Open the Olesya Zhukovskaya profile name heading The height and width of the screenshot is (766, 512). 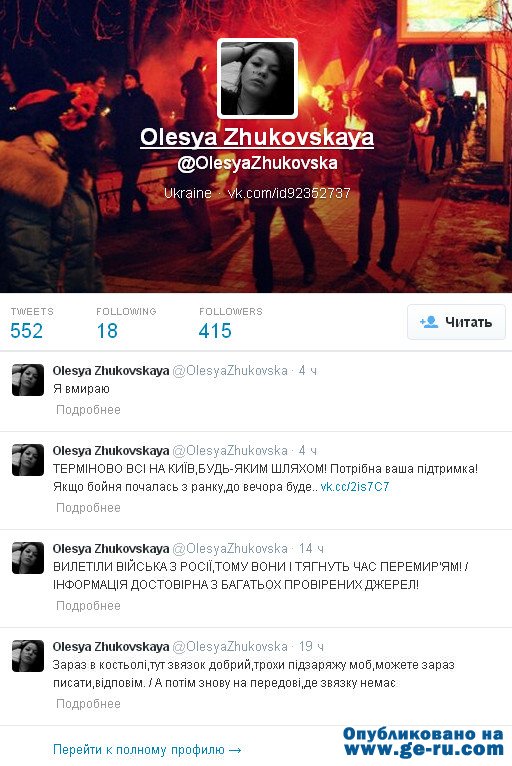(x=257, y=137)
